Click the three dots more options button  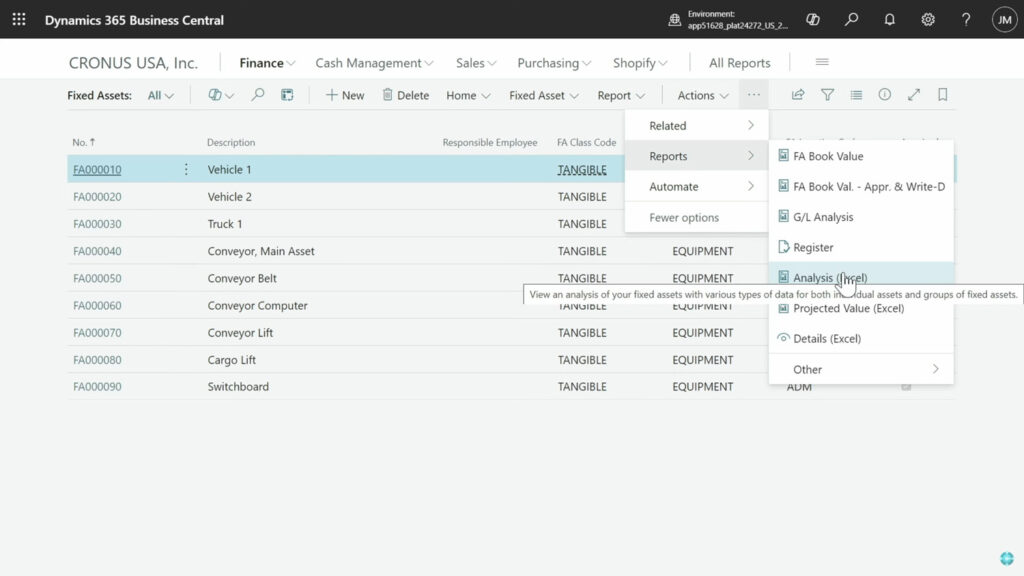pos(754,95)
